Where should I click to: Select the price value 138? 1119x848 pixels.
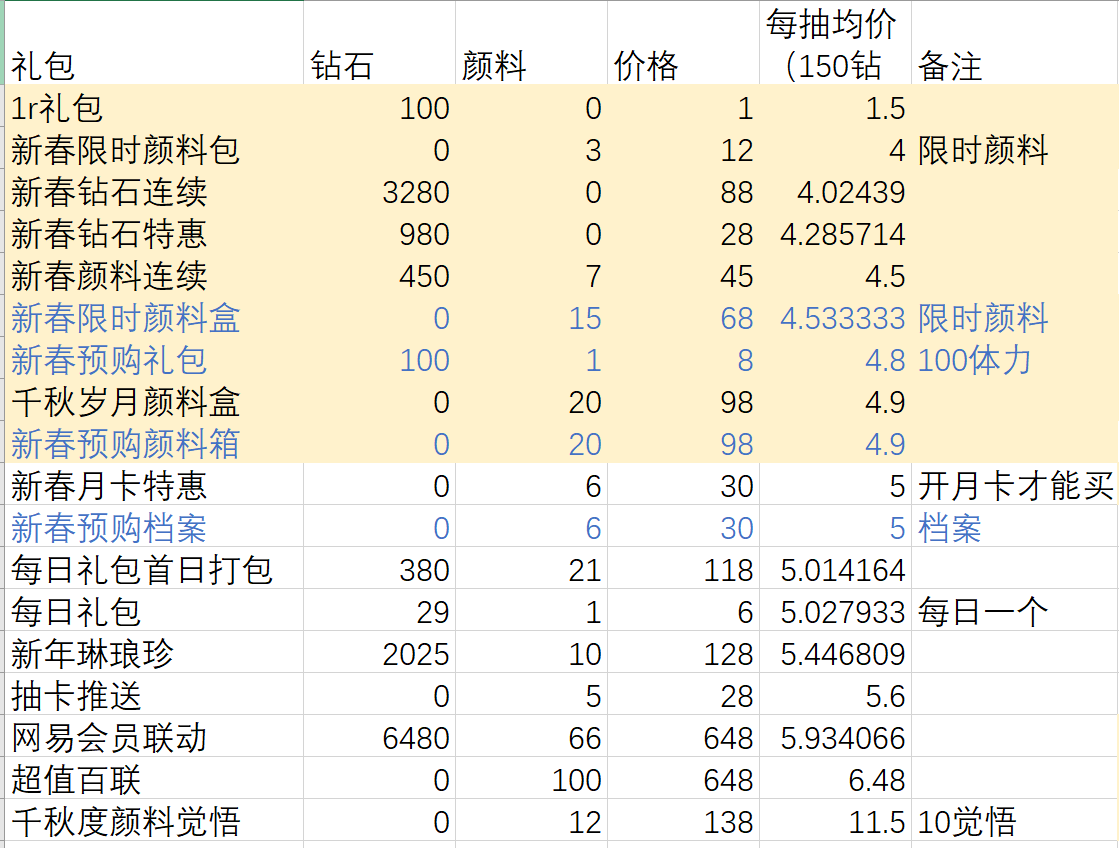[x=728, y=823]
